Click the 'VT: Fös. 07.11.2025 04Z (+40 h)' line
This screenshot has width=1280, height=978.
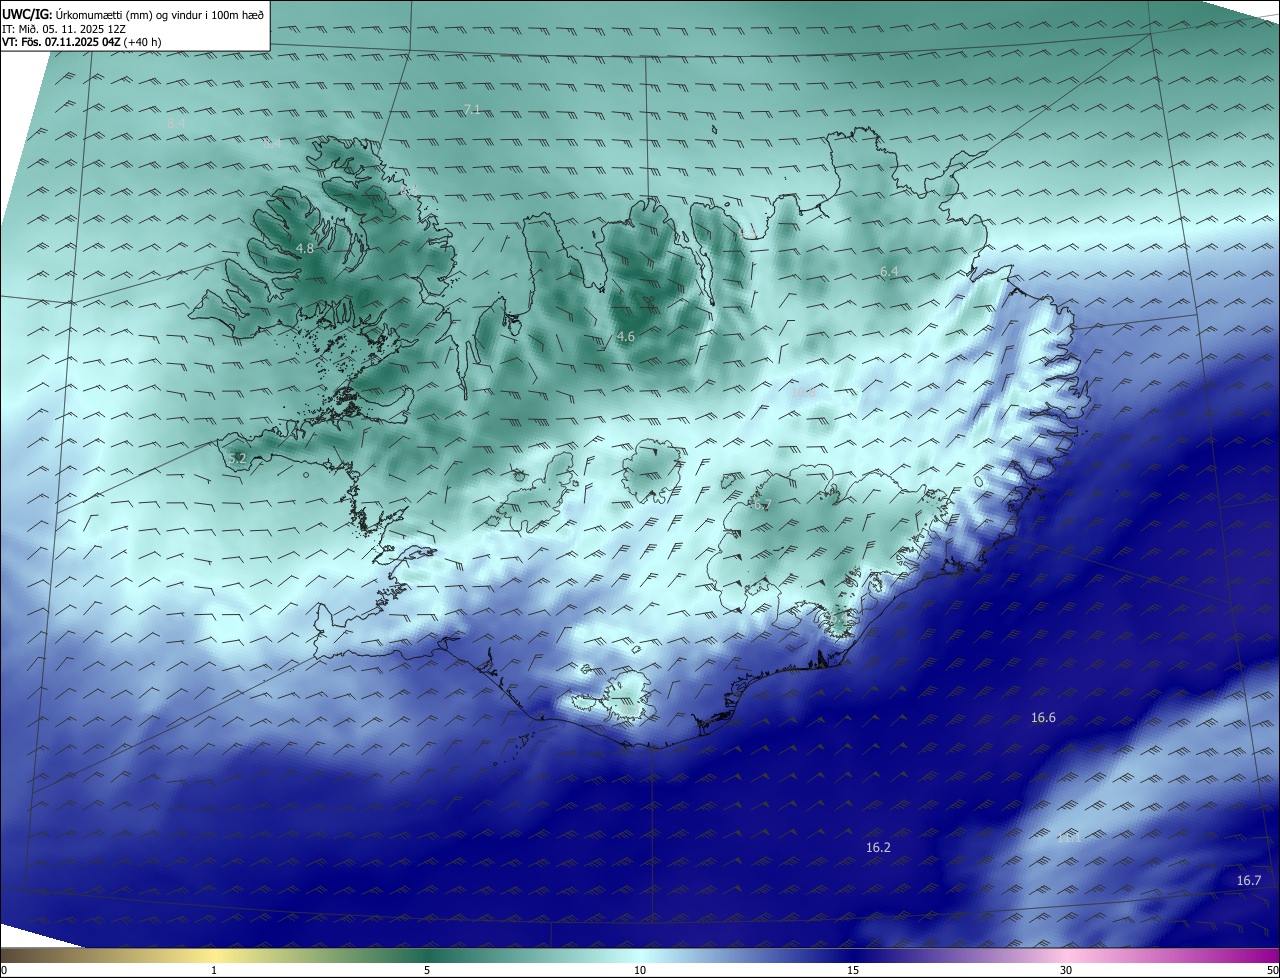tap(82, 42)
